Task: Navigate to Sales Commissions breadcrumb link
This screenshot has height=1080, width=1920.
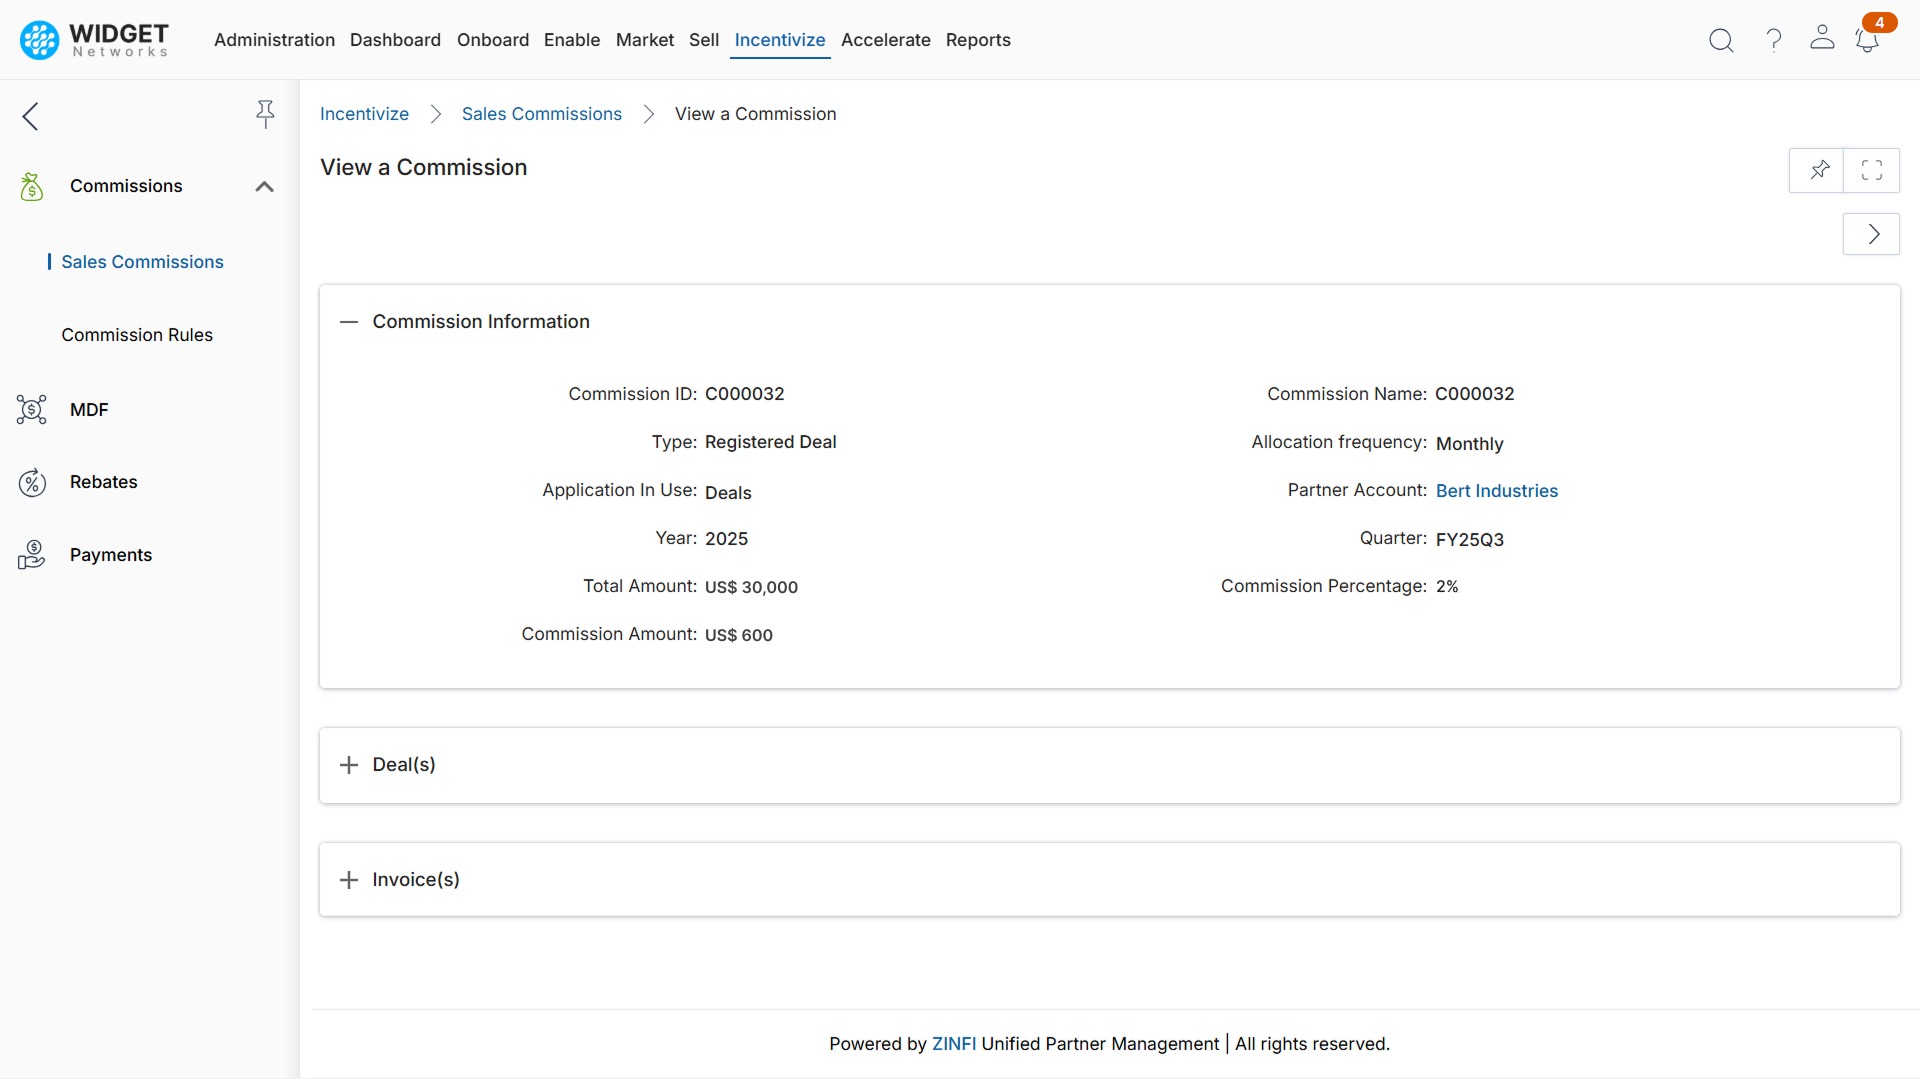Action: click(x=541, y=114)
